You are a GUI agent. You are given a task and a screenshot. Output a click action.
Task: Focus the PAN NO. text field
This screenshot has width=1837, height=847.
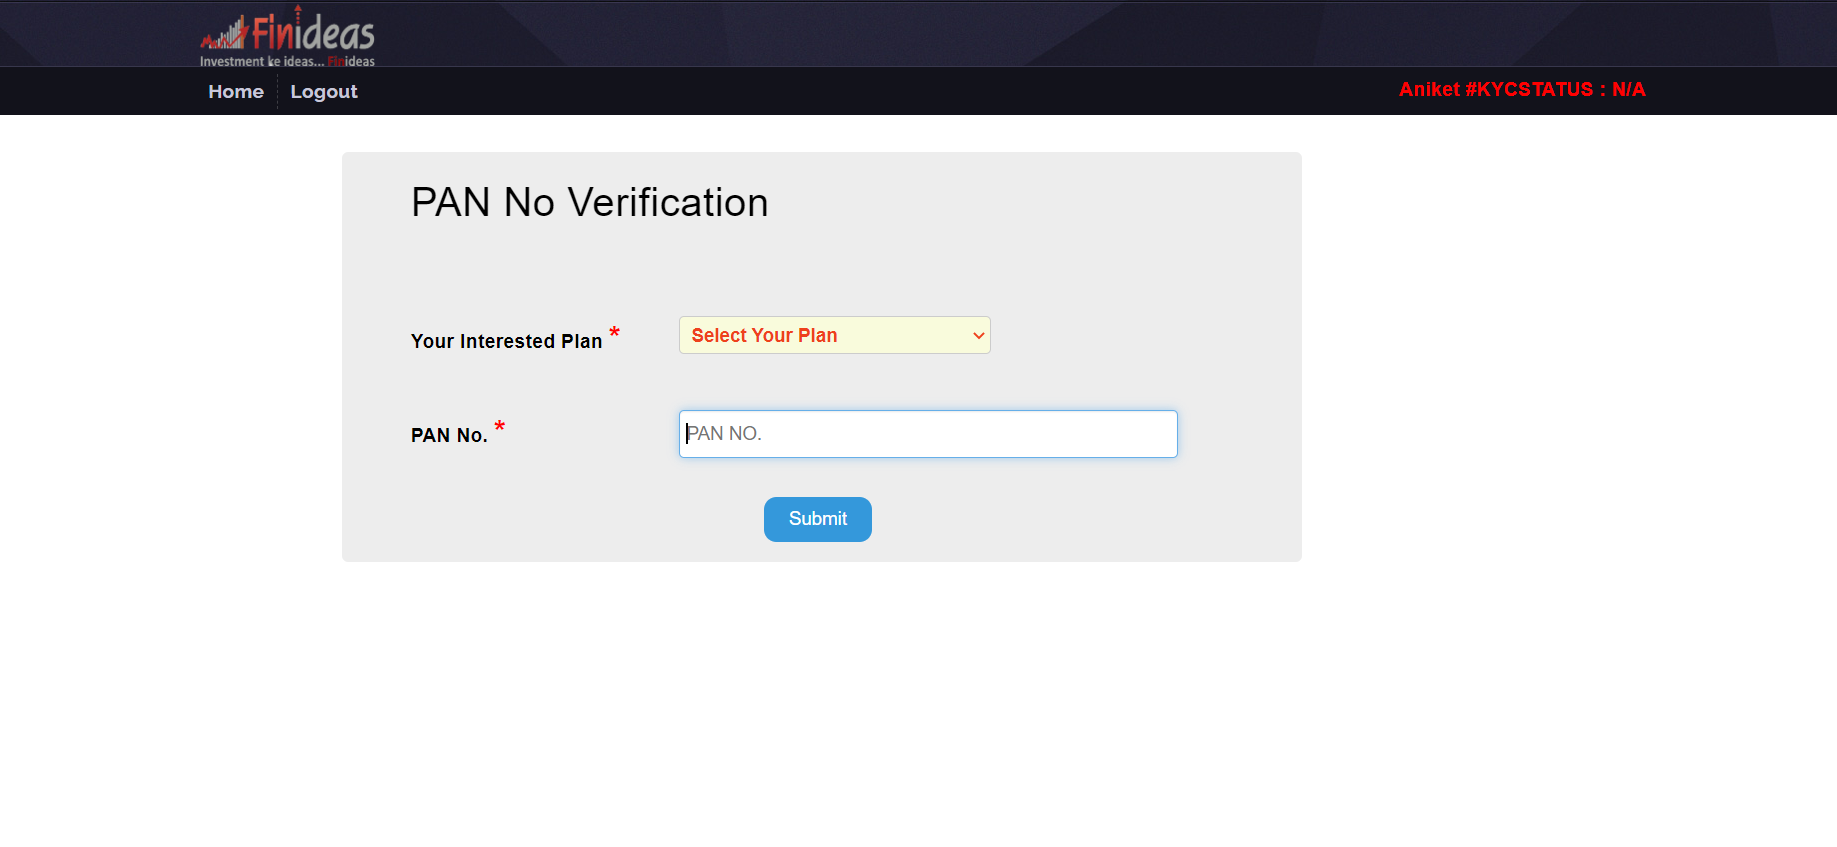coord(928,434)
